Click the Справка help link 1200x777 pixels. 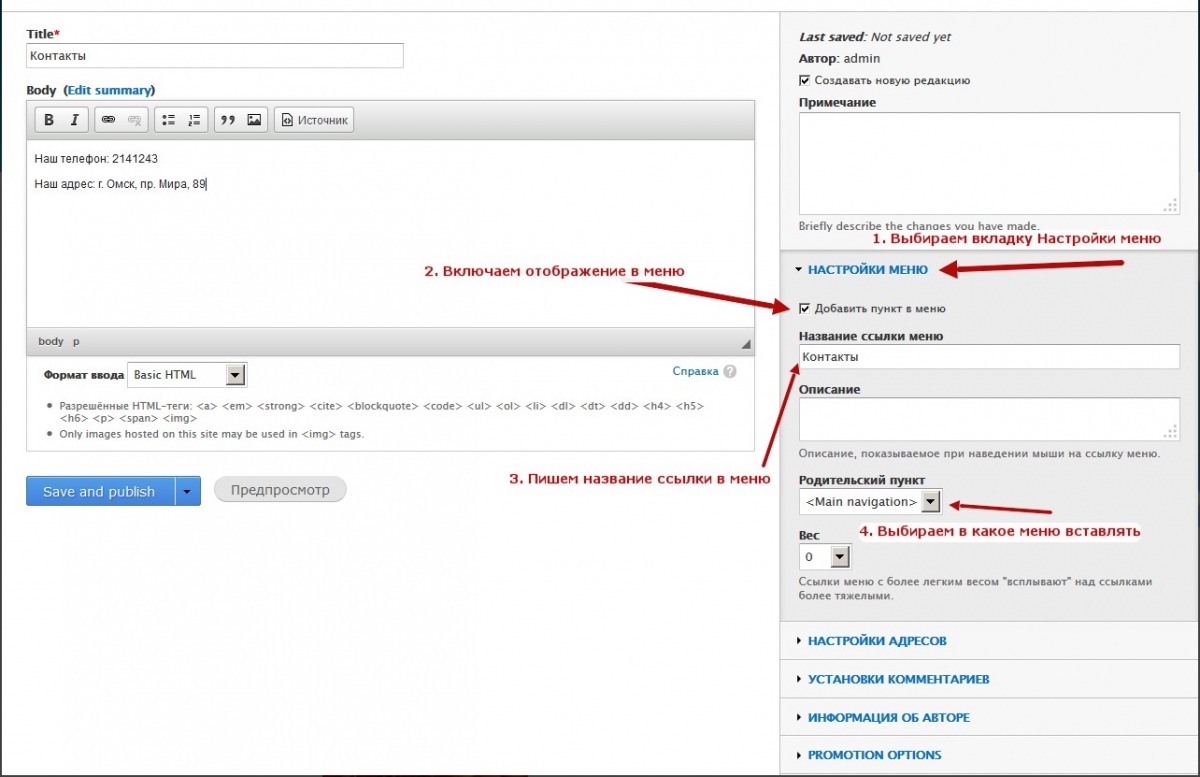[x=695, y=371]
